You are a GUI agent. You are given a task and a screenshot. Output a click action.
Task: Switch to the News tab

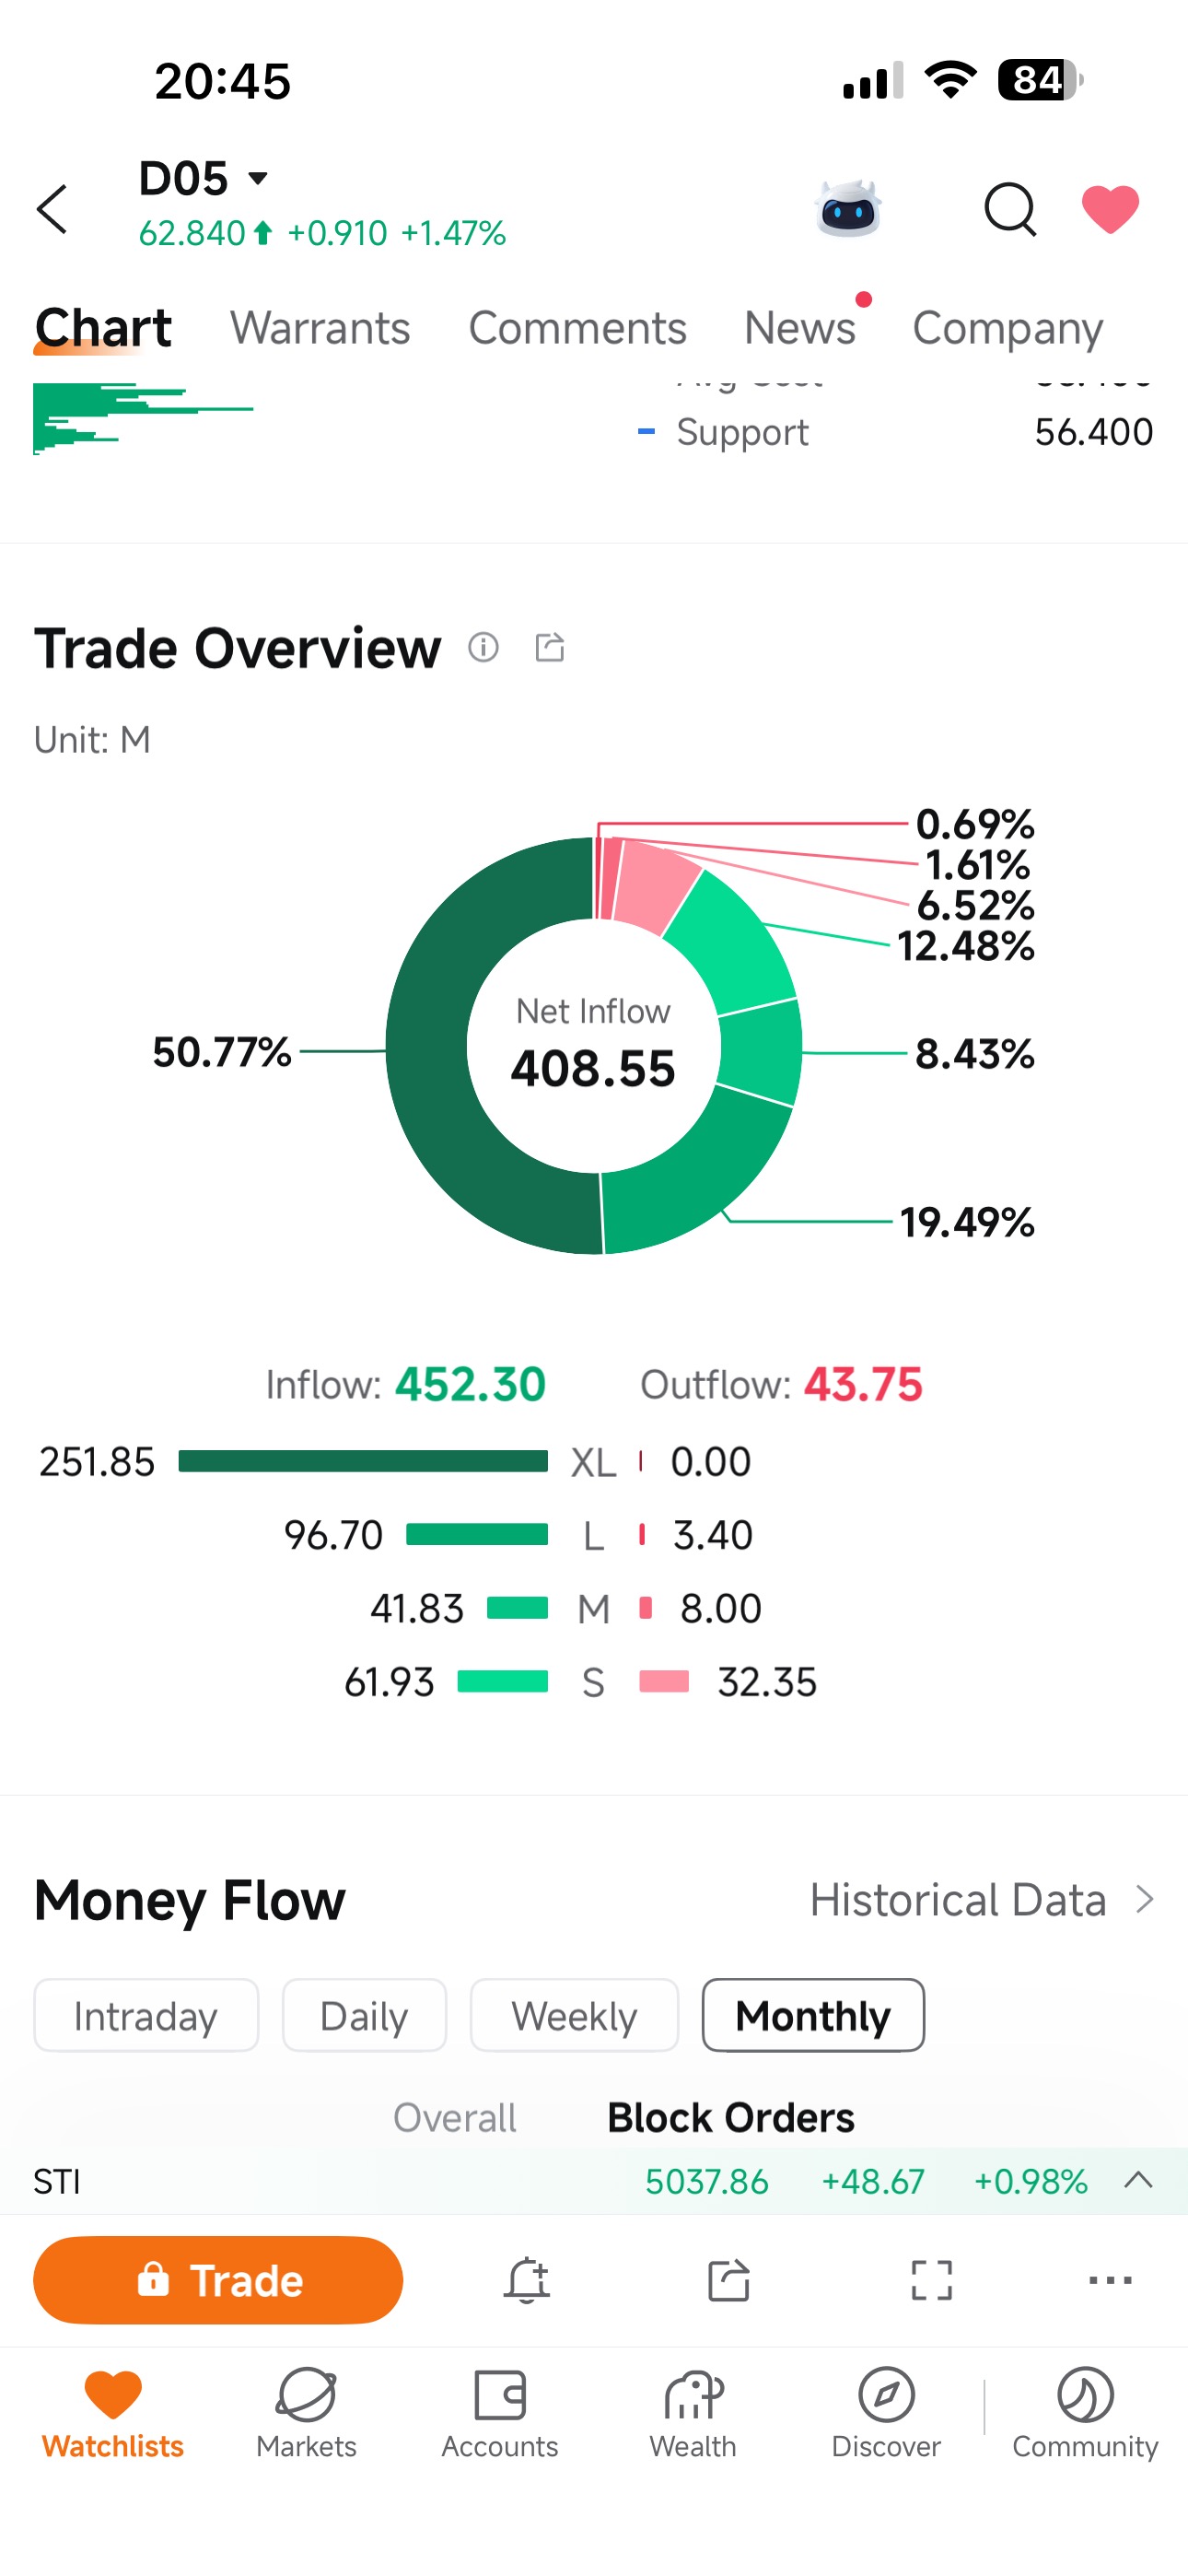pyautogui.click(x=800, y=328)
